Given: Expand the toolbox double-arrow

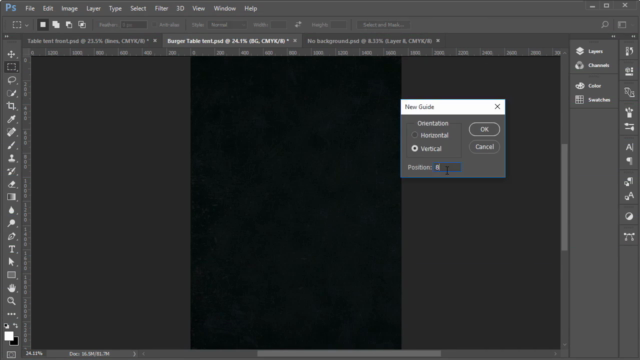Looking at the screenshot, I should 6,36.
